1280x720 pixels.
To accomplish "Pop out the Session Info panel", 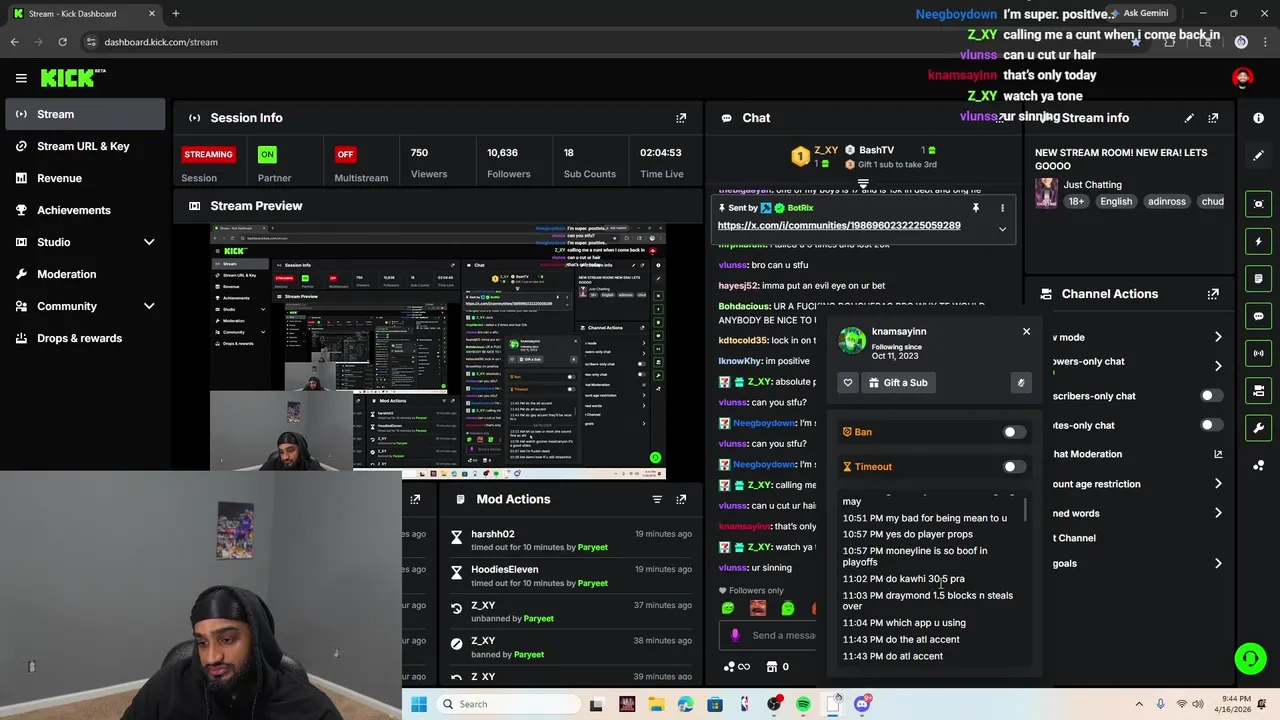I will point(681,118).
